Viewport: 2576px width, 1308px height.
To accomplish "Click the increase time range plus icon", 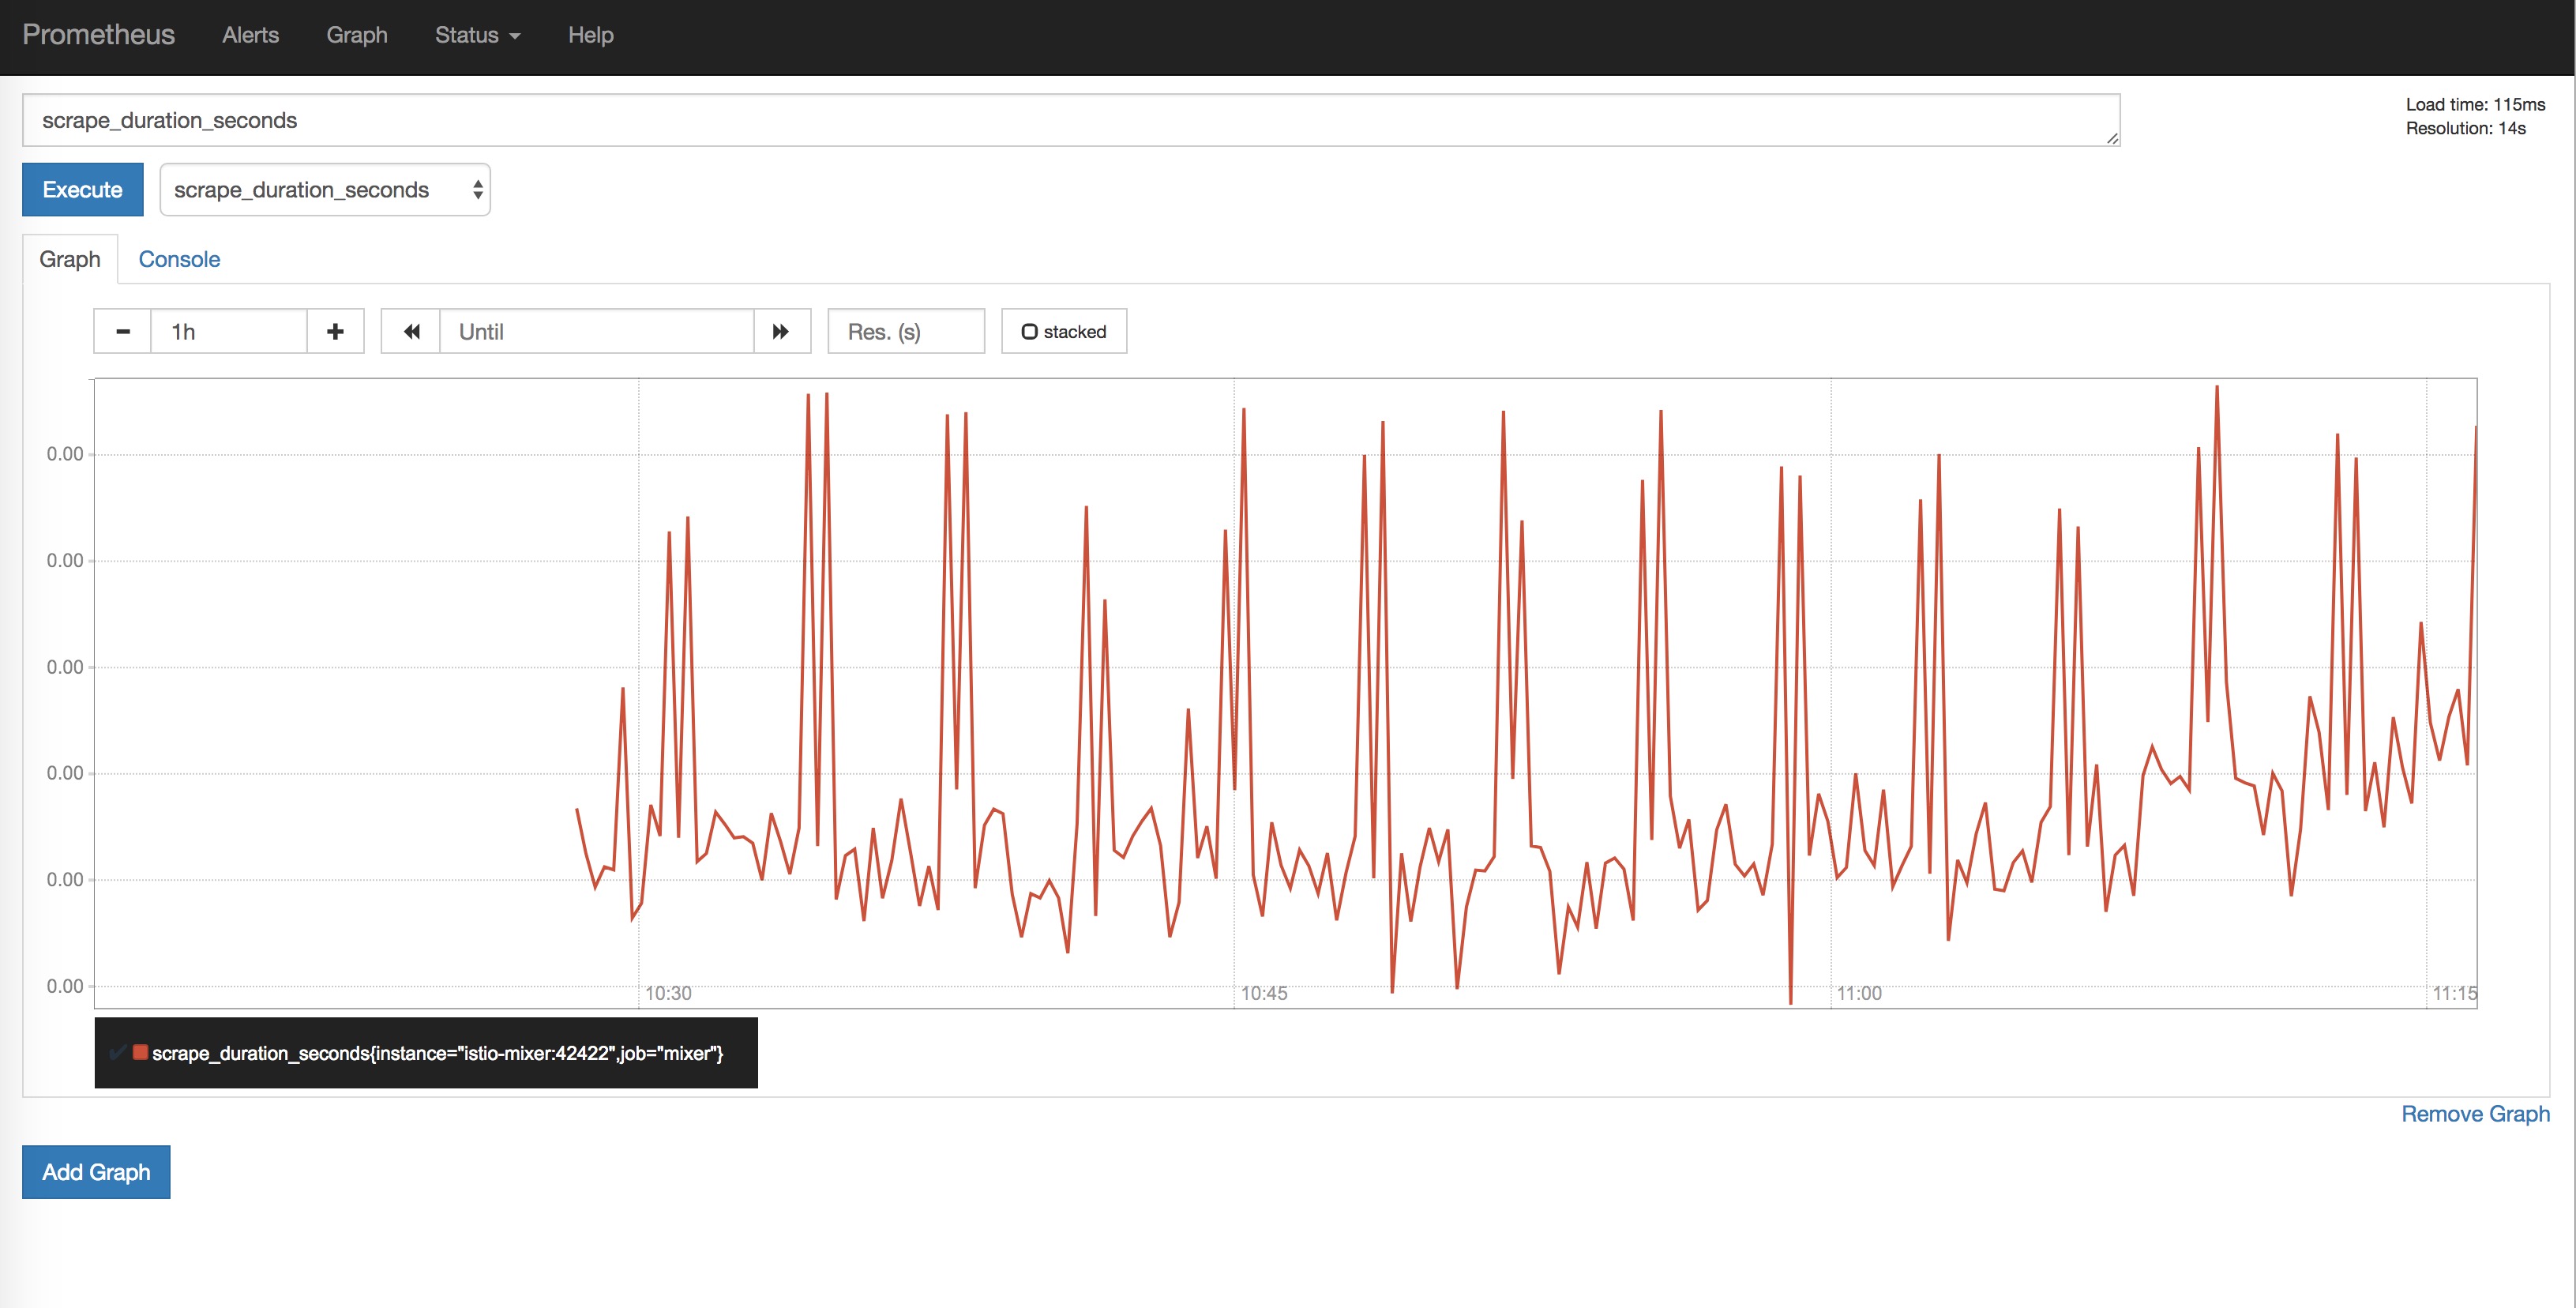I will [335, 332].
